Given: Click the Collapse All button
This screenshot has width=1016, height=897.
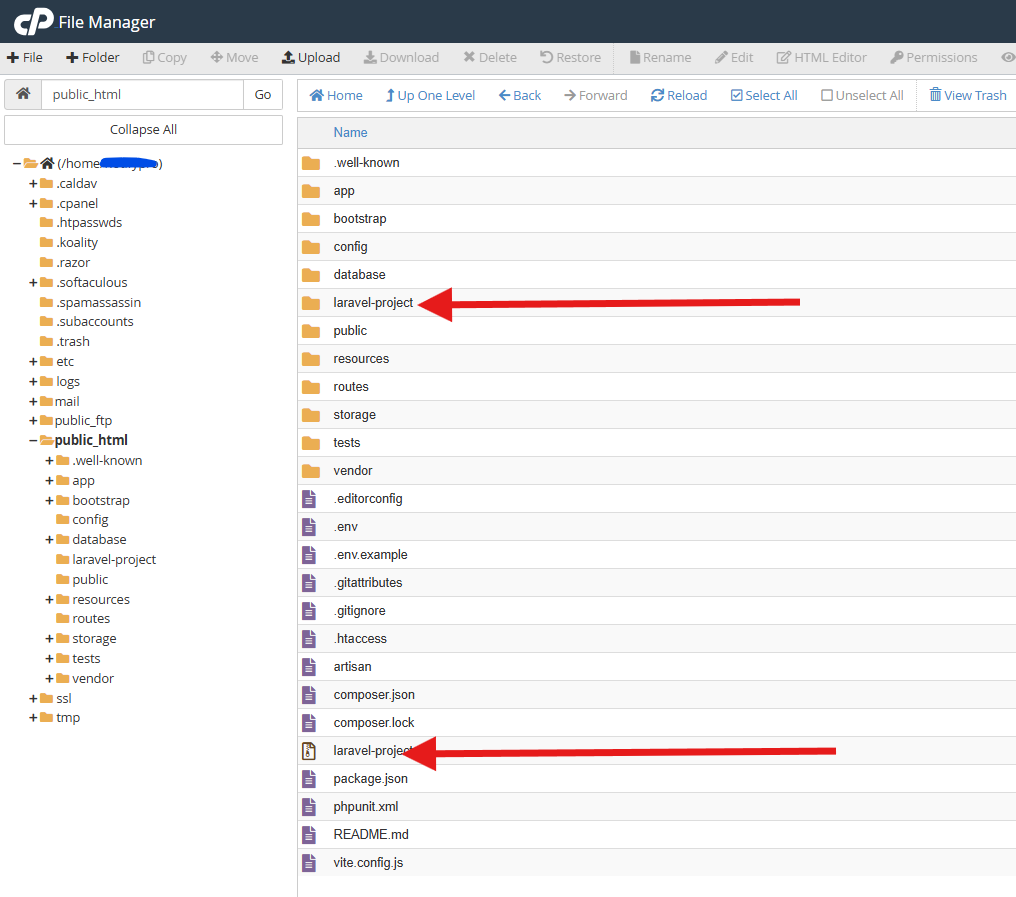Looking at the screenshot, I should pos(143,130).
